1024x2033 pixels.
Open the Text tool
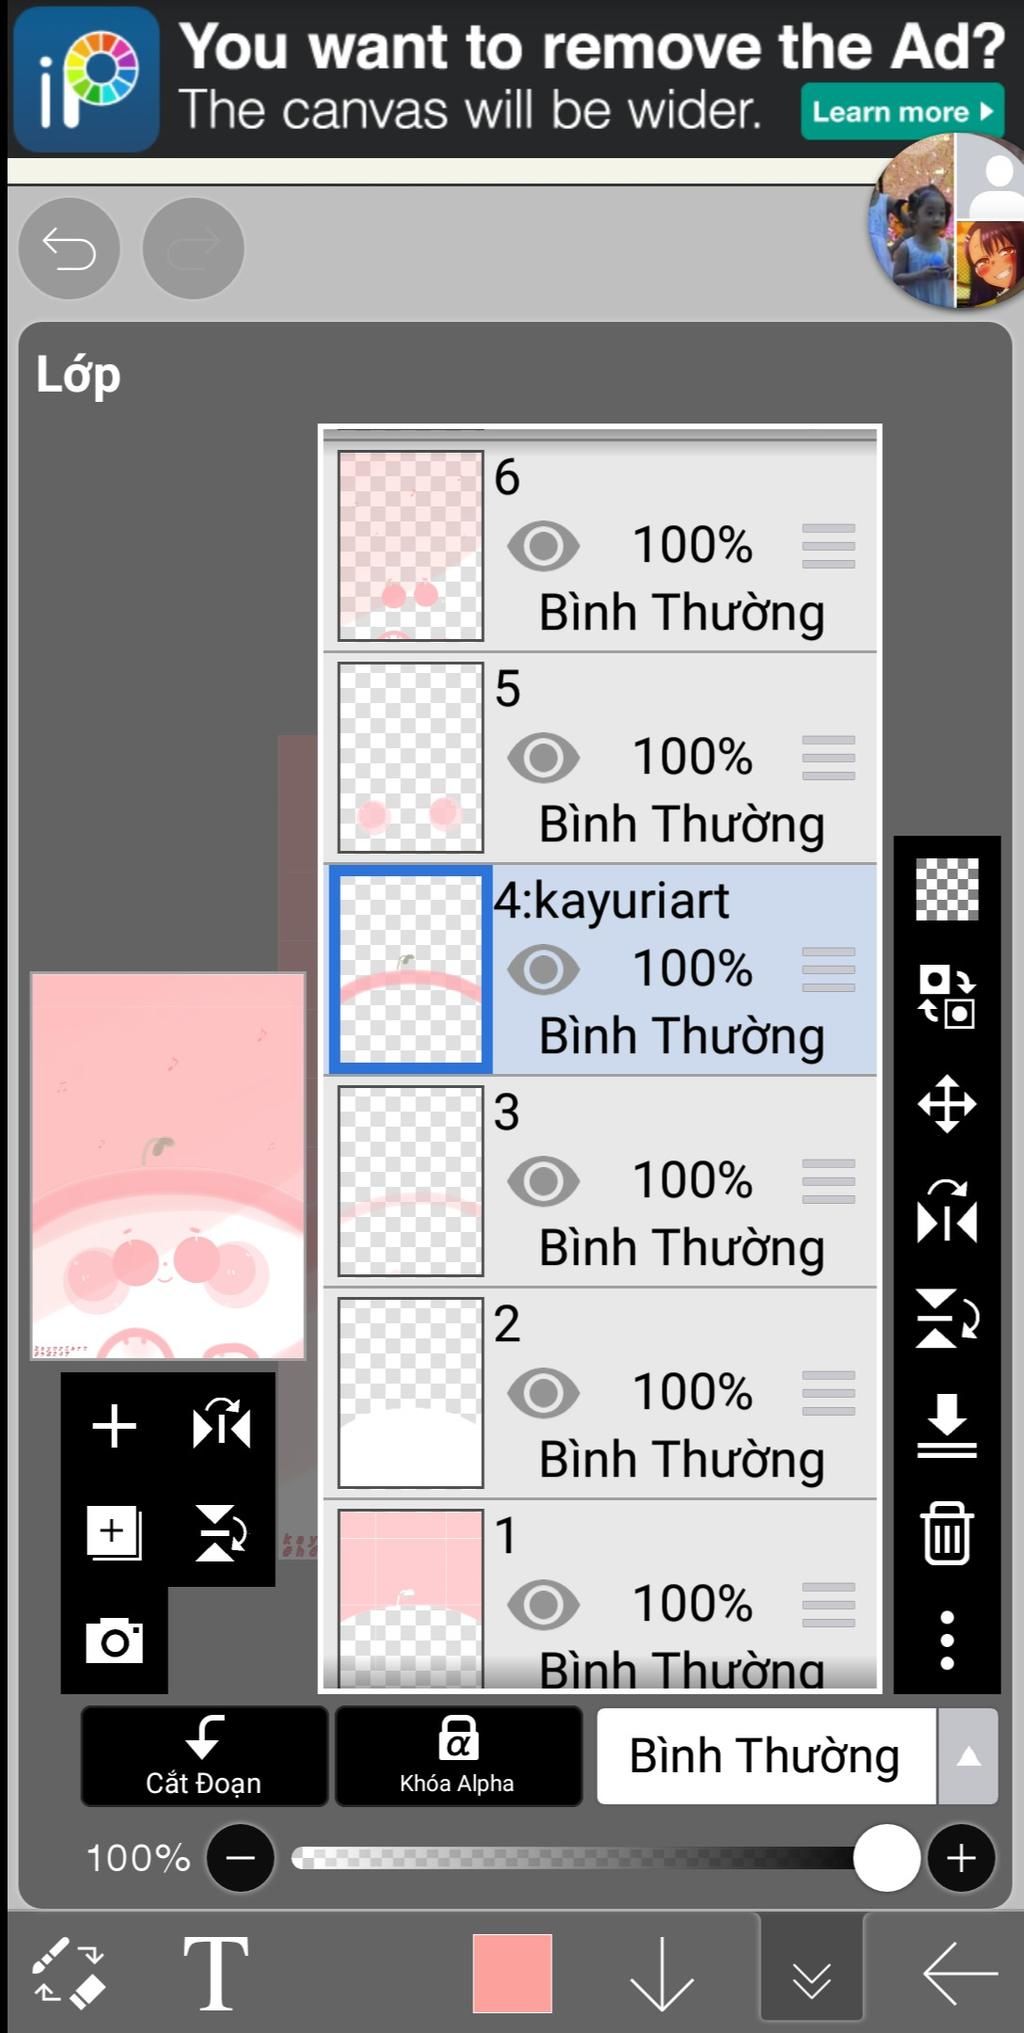point(215,1972)
